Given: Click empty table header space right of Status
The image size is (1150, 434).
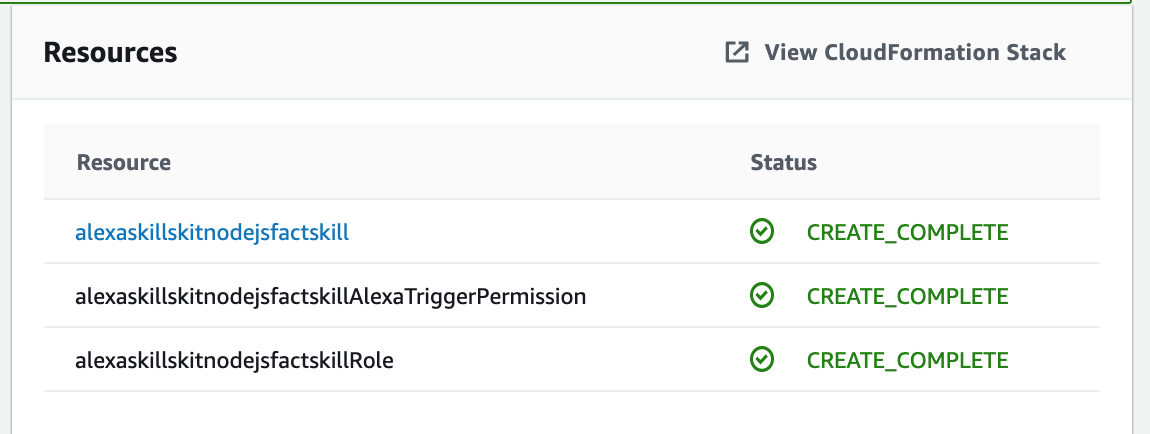Looking at the screenshot, I should [x=960, y=162].
